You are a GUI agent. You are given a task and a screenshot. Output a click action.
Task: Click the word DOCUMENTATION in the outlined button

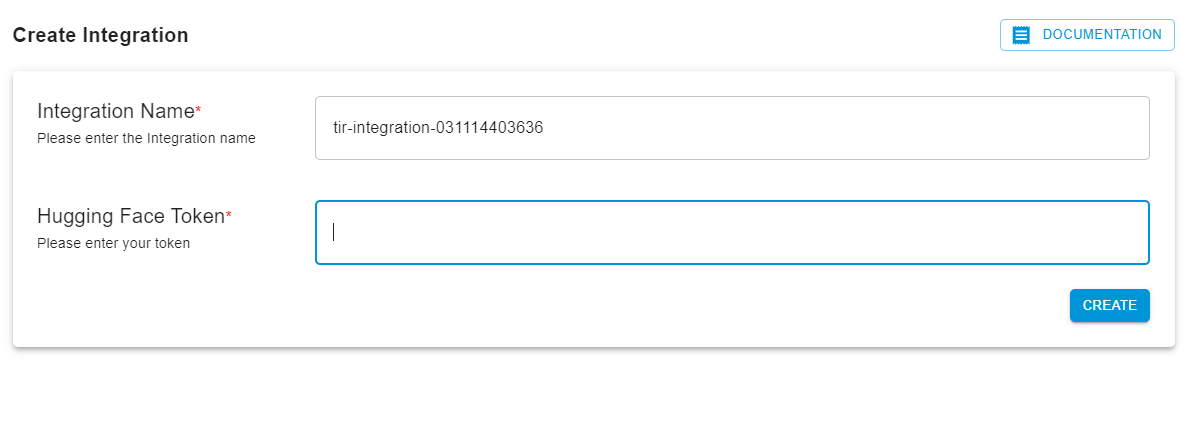tap(1102, 35)
